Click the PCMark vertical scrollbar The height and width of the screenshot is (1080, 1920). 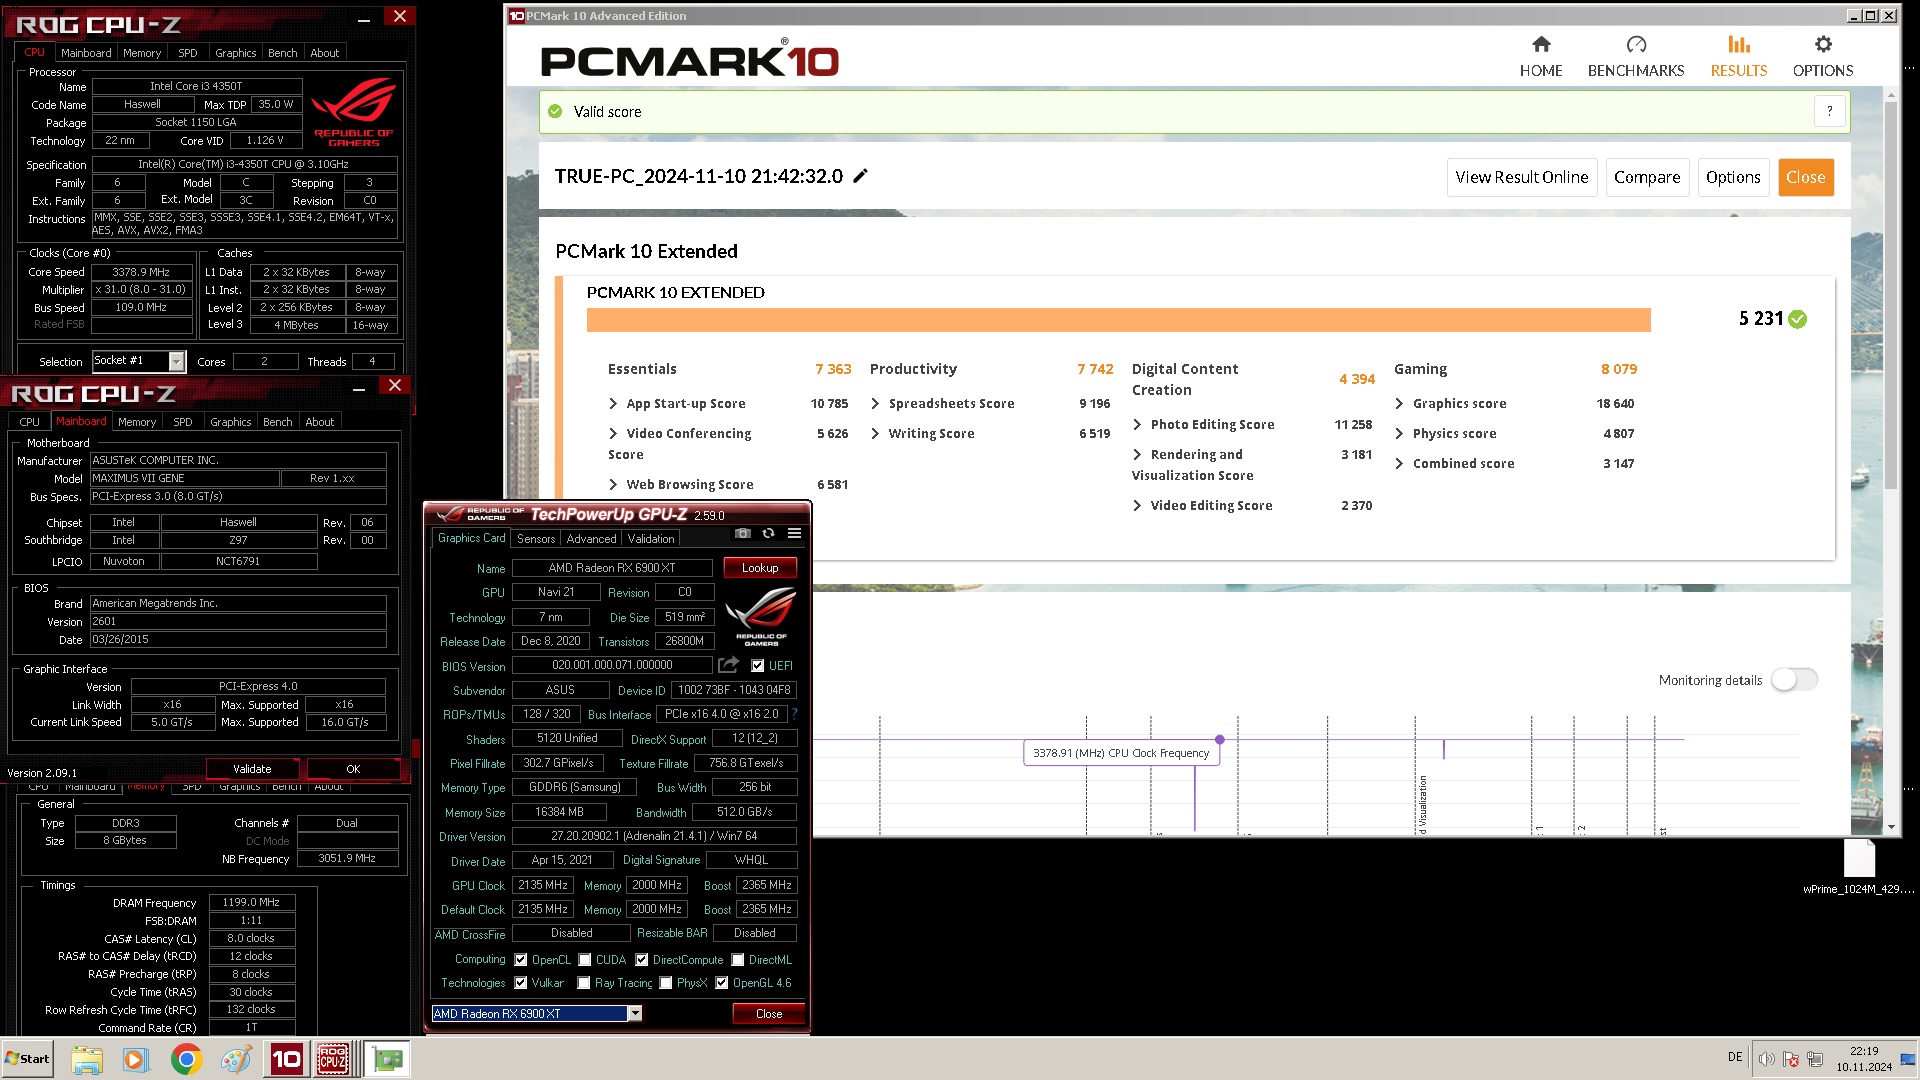pos(1890,298)
